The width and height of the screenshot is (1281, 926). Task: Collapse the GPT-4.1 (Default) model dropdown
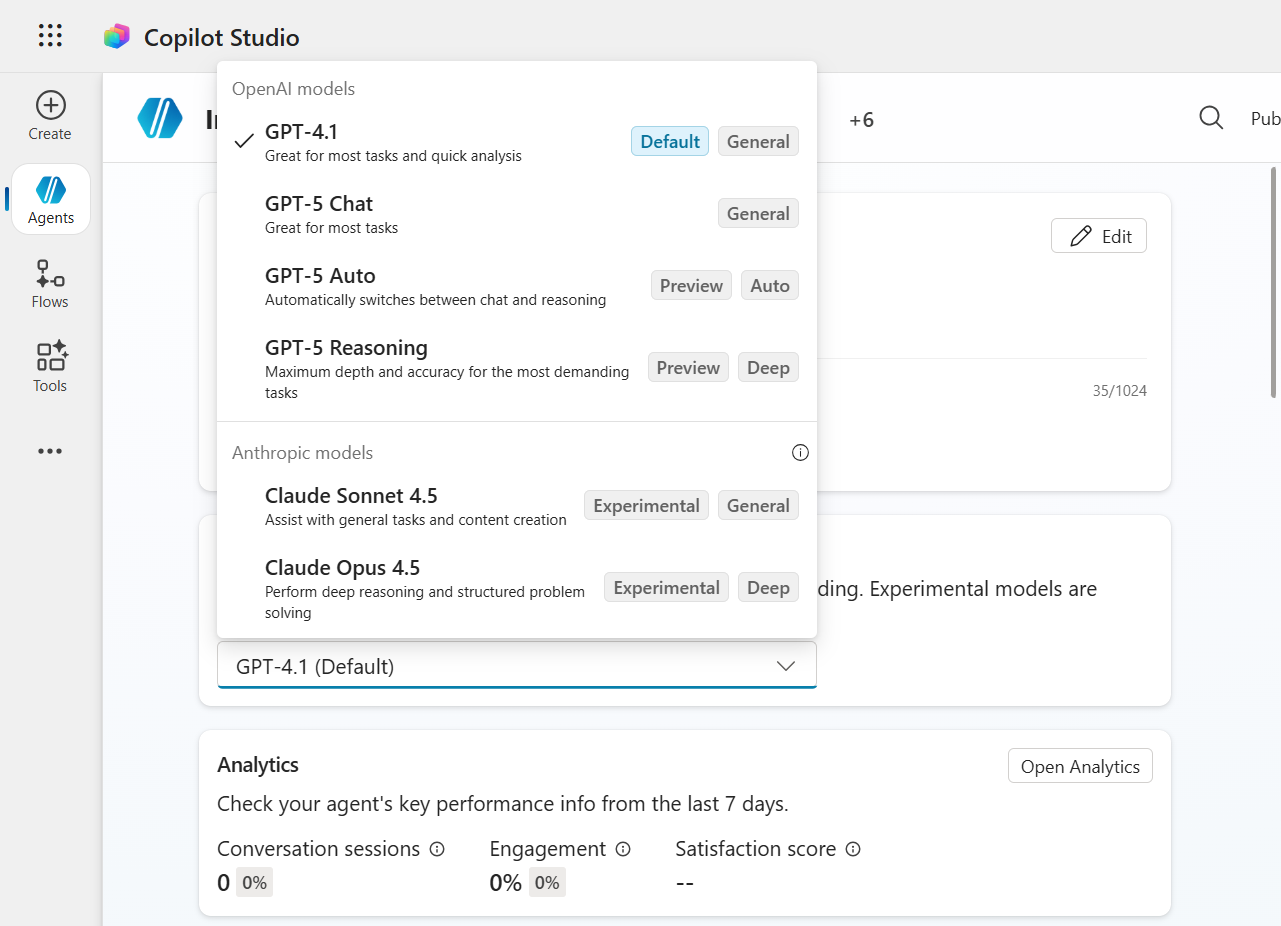[516, 666]
